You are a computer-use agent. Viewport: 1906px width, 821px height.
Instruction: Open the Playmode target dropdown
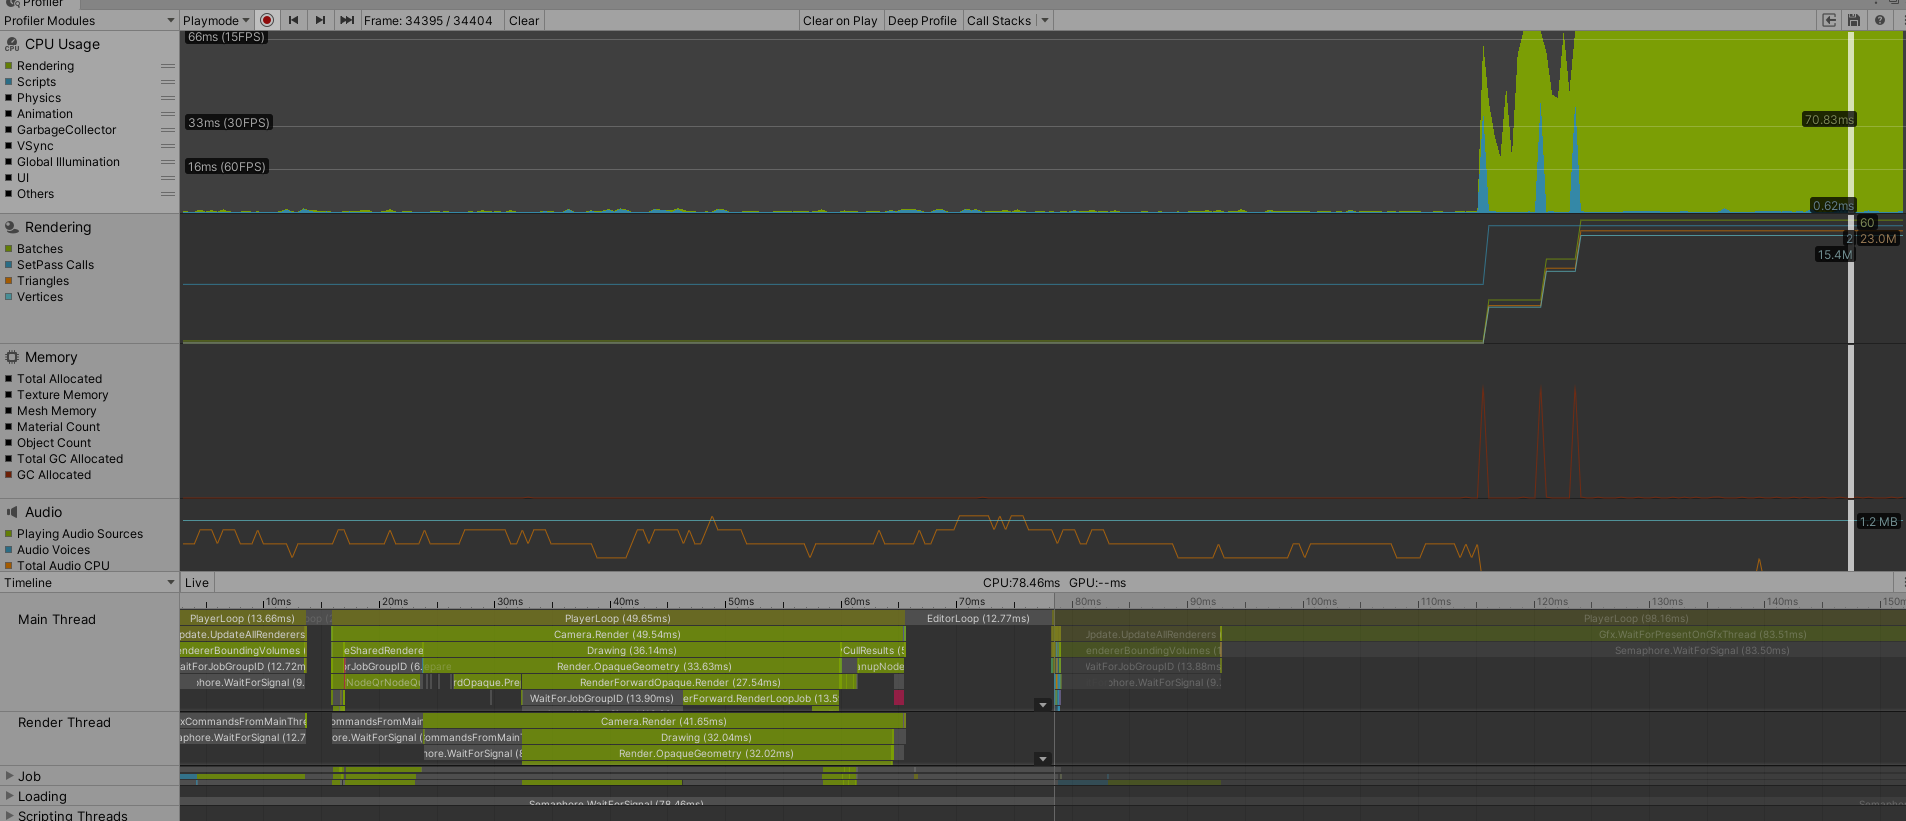coord(216,20)
